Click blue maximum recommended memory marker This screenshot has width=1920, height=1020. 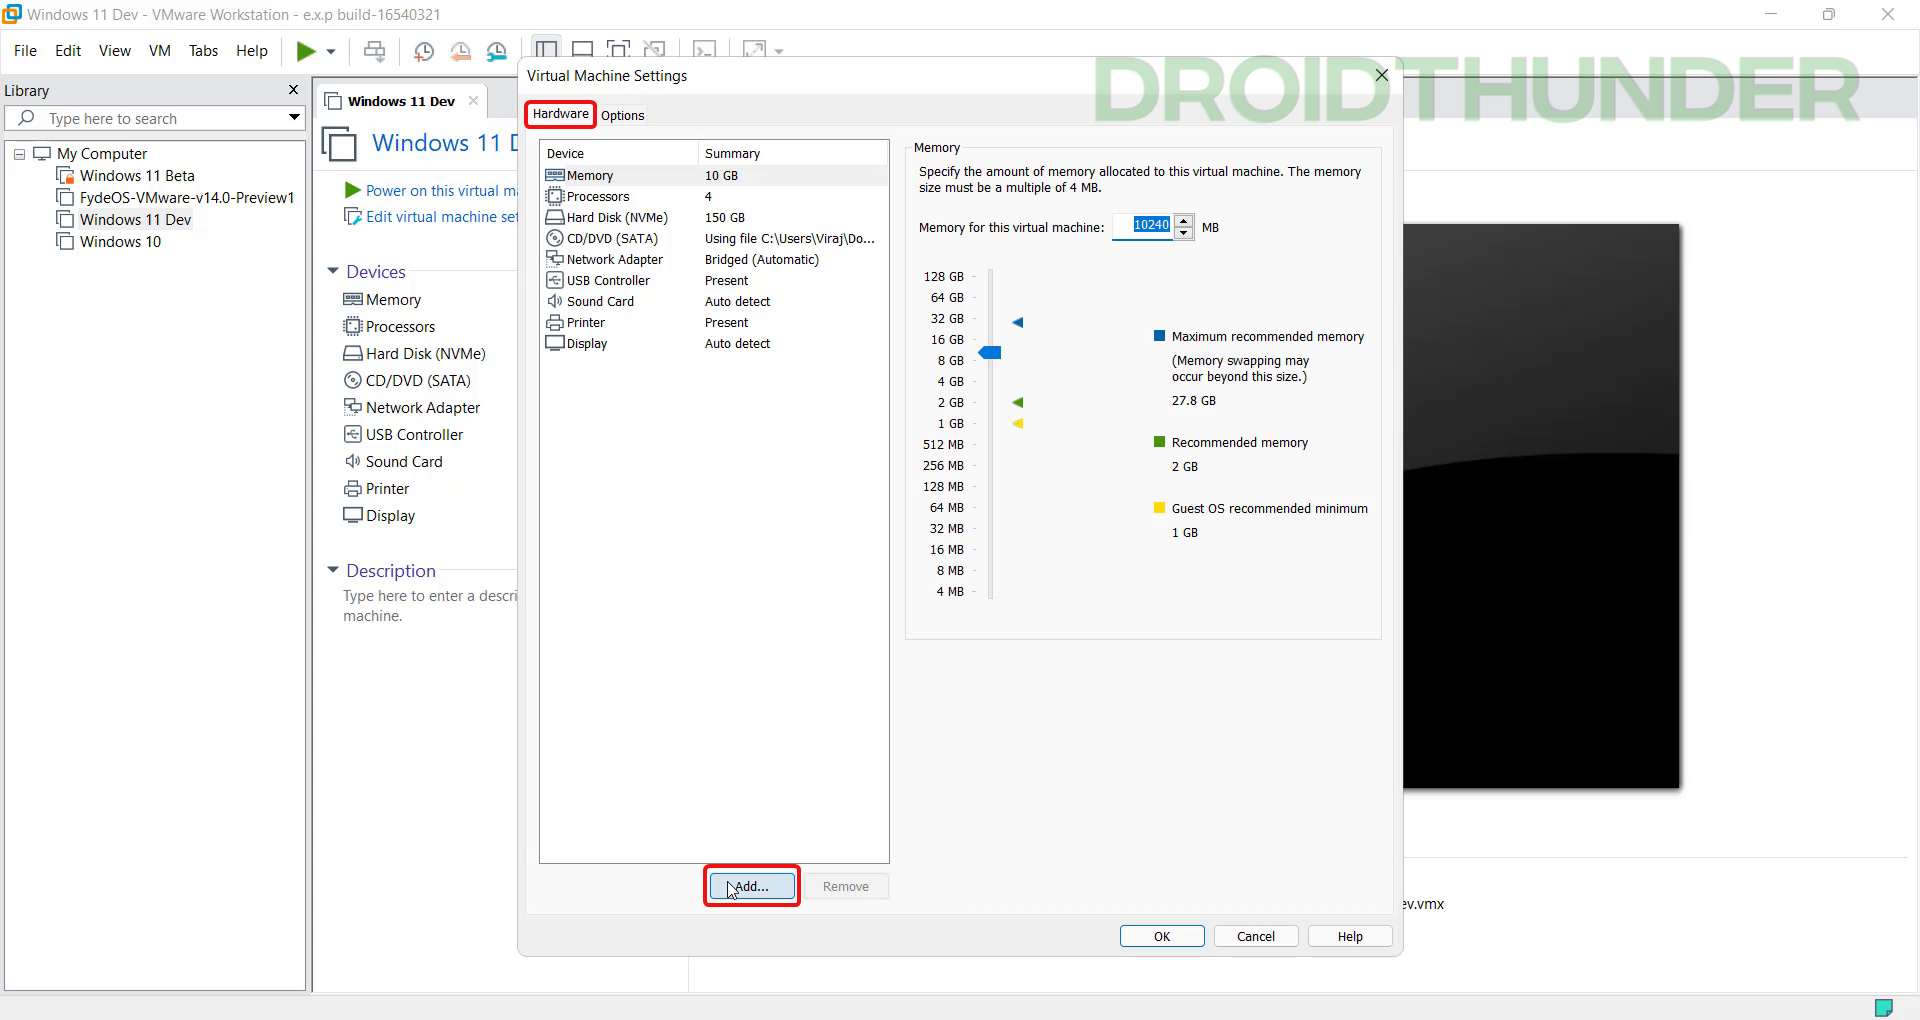click(x=1018, y=322)
